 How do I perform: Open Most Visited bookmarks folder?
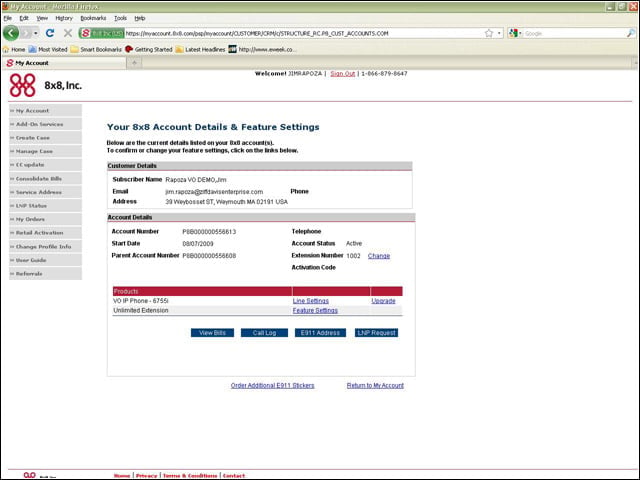(48, 49)
